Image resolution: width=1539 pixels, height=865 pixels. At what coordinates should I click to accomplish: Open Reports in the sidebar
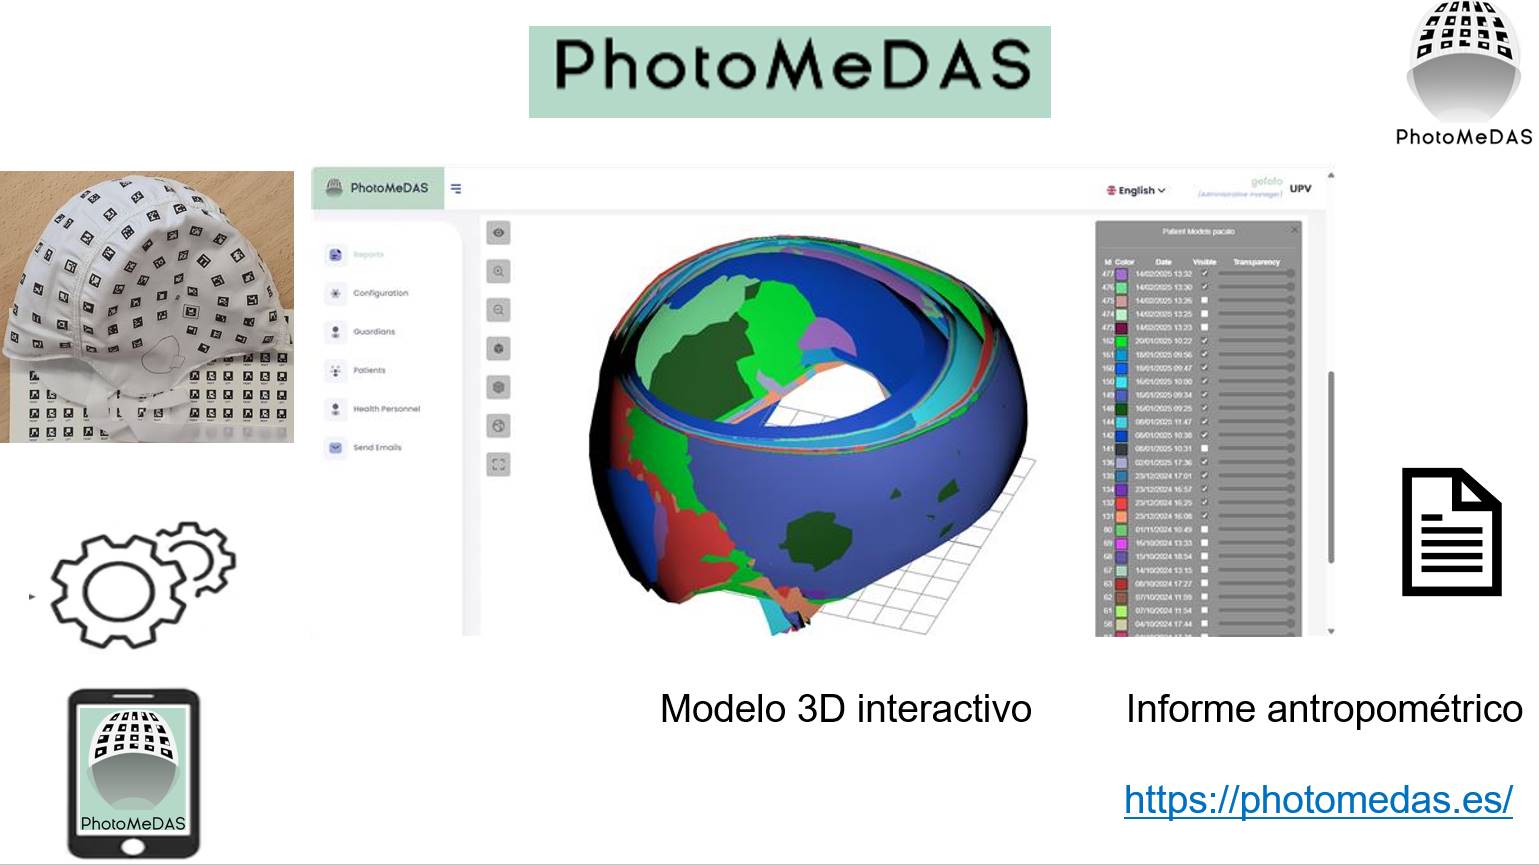point(356,255)
